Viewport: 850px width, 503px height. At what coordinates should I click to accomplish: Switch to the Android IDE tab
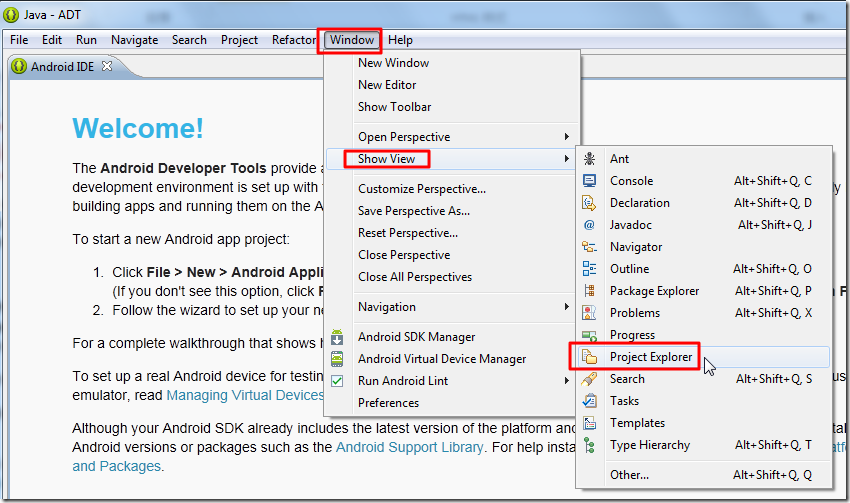[x=62, y=67]
